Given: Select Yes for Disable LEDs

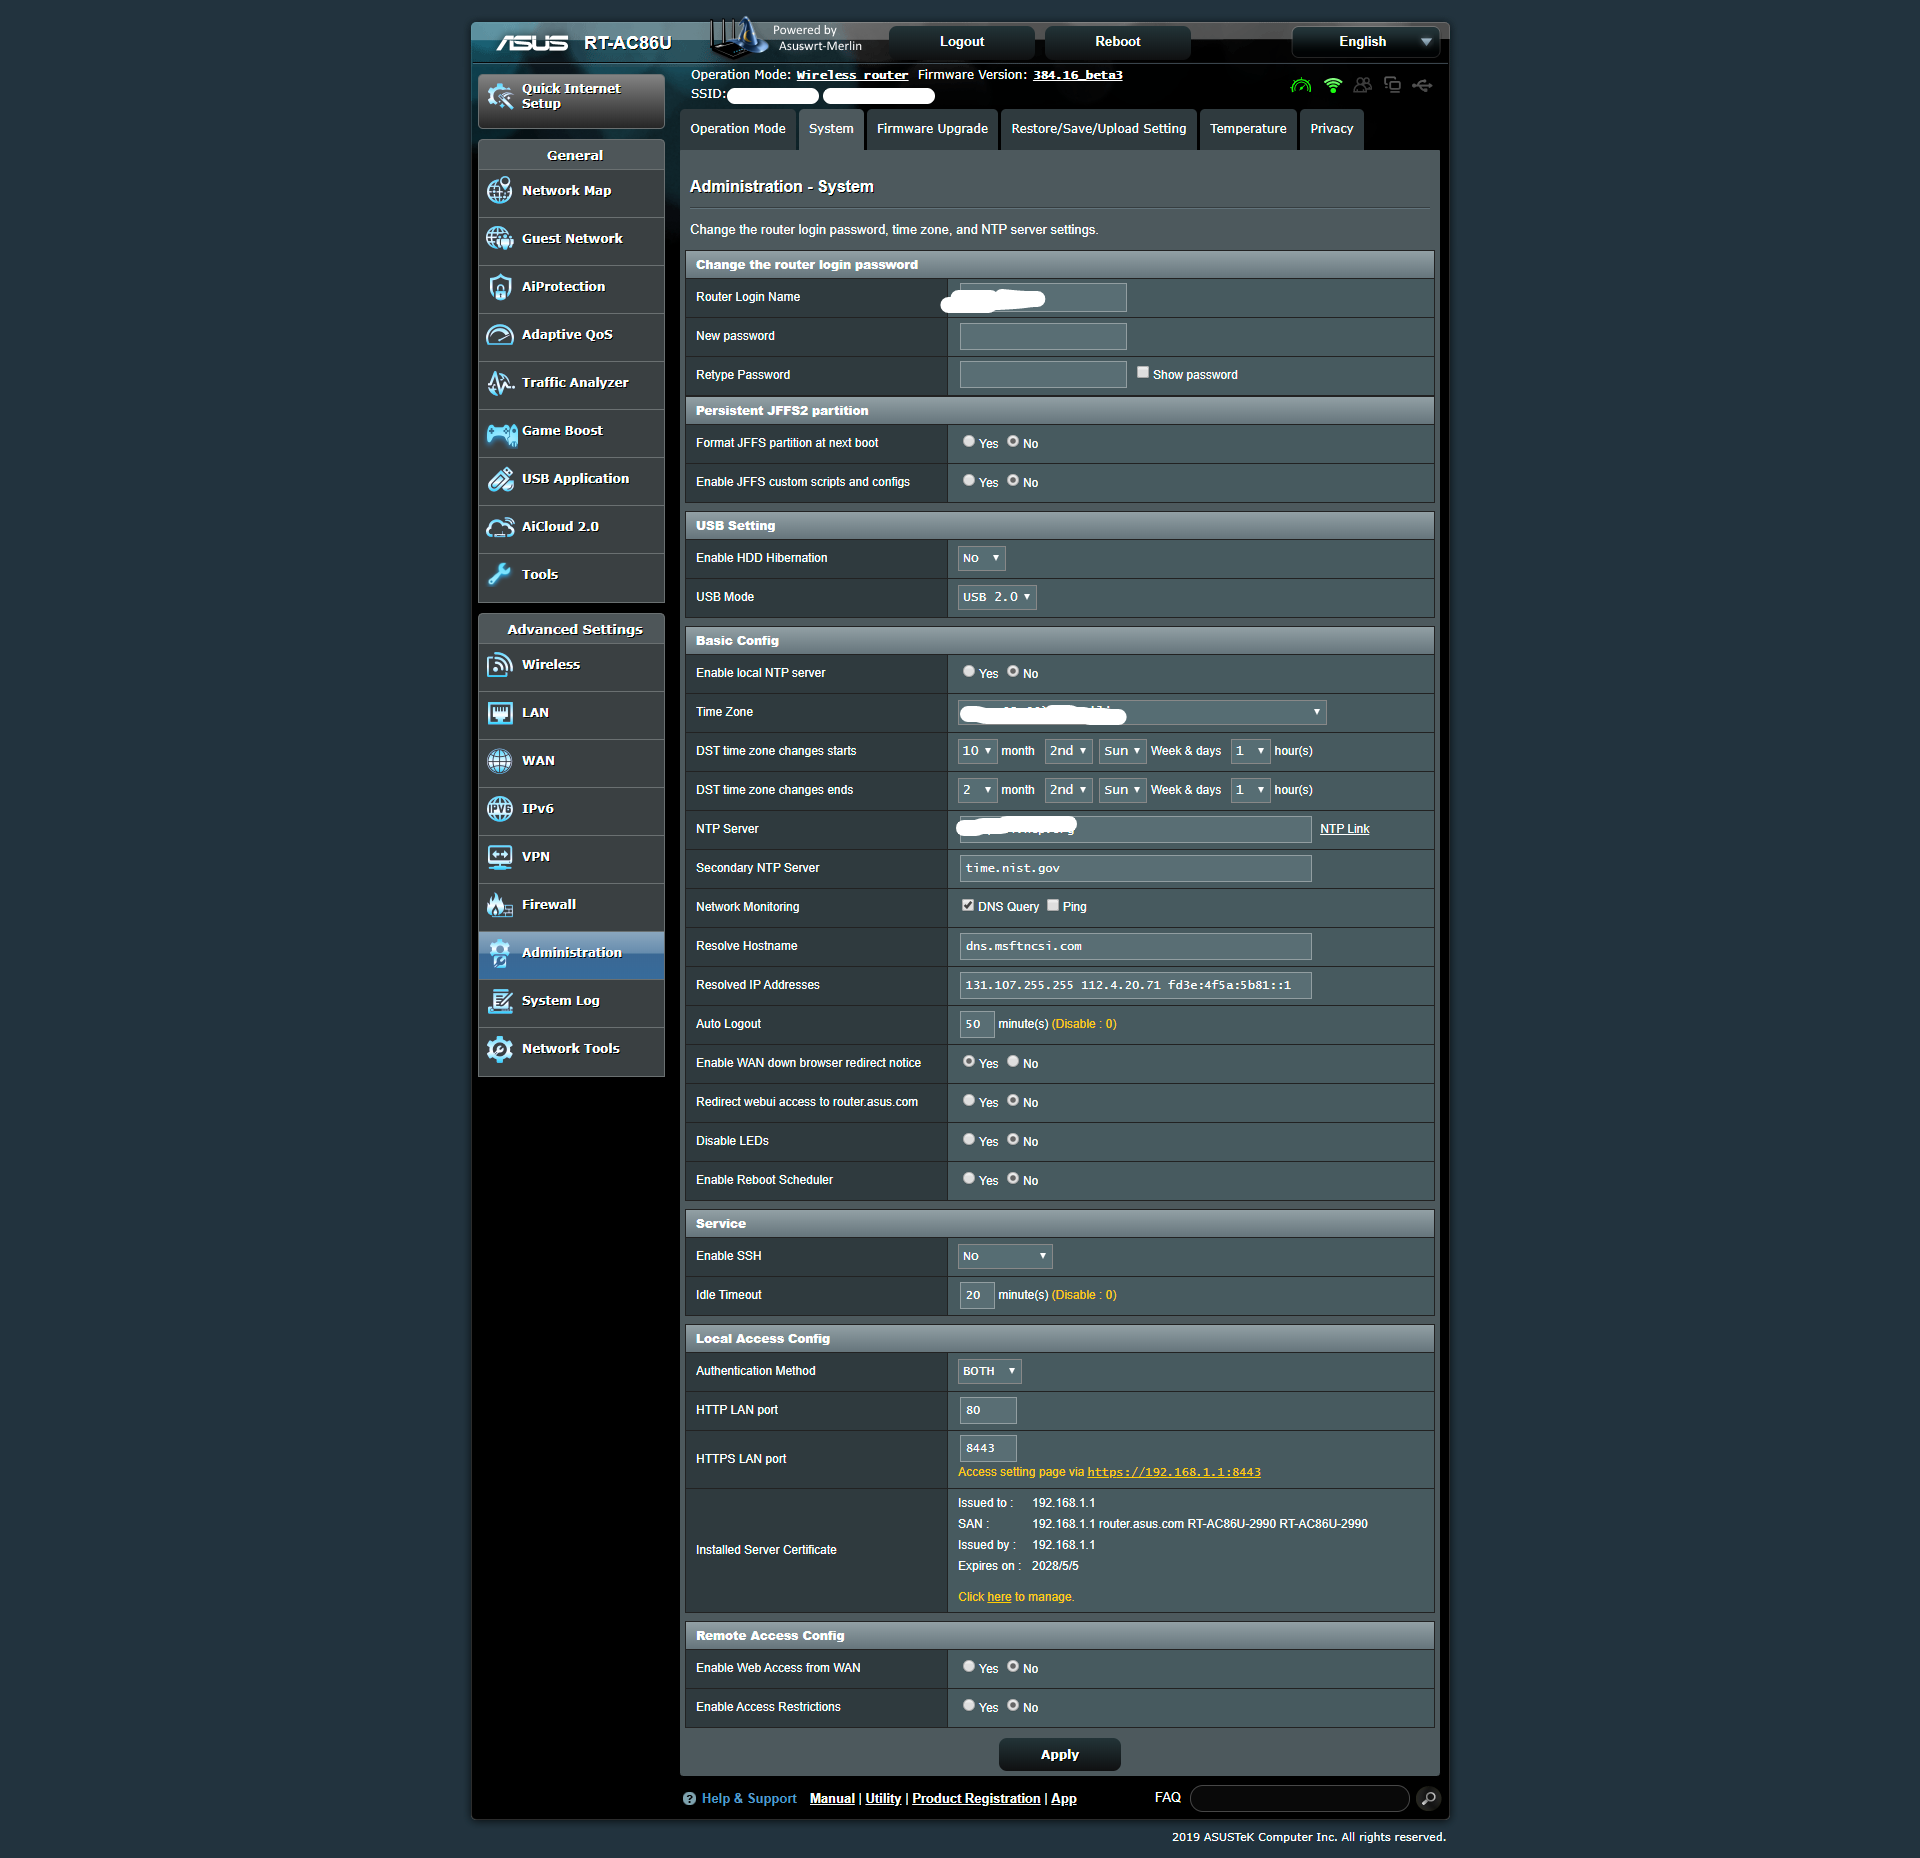Looking at the screenshot, I should [x=969, y=1140].
